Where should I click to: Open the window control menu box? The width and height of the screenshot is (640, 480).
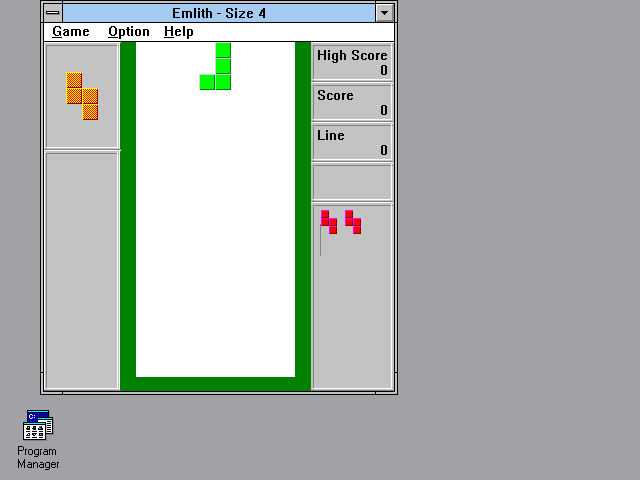tap(53, 13)
